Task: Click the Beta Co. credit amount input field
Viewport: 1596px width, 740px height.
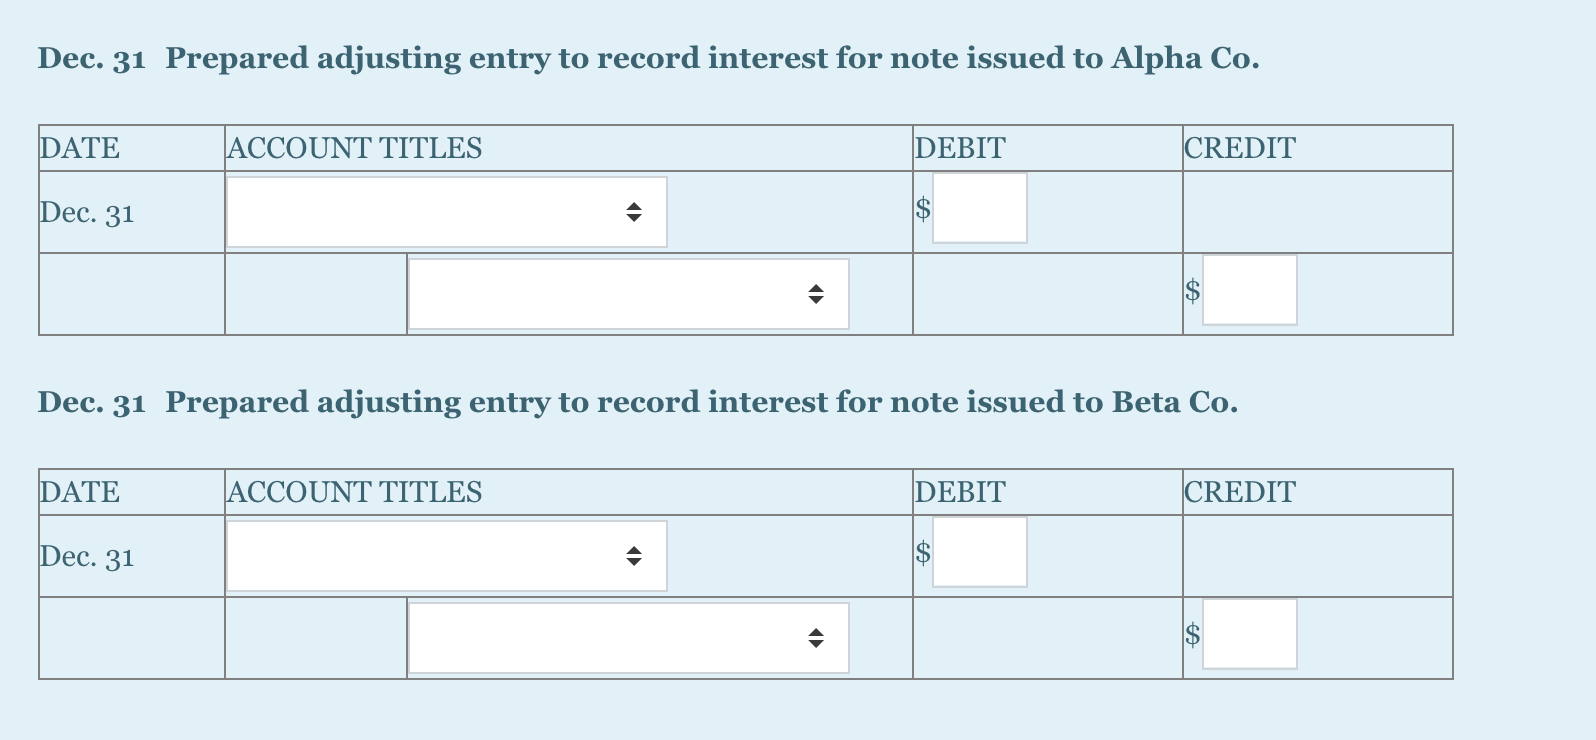Action: [1250, 633]
